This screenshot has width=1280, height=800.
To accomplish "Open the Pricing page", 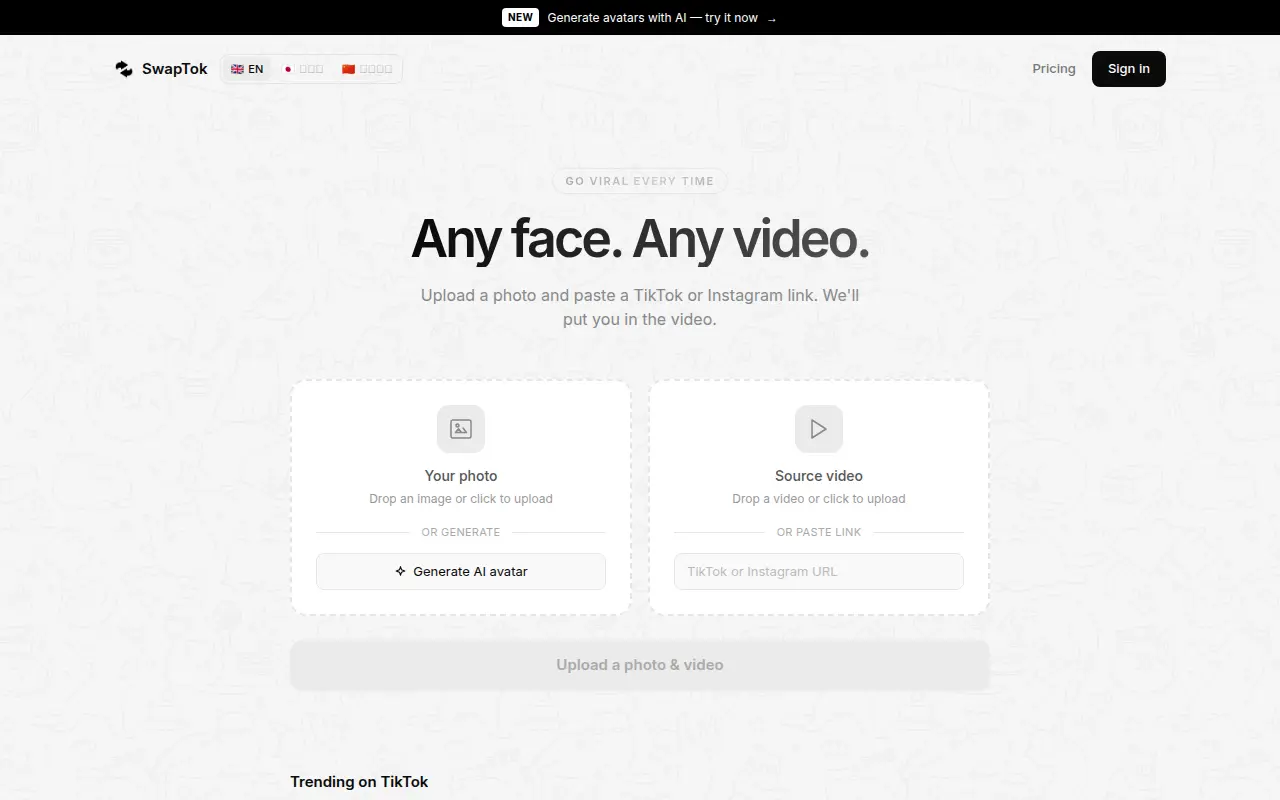I will coord(1054,69).
